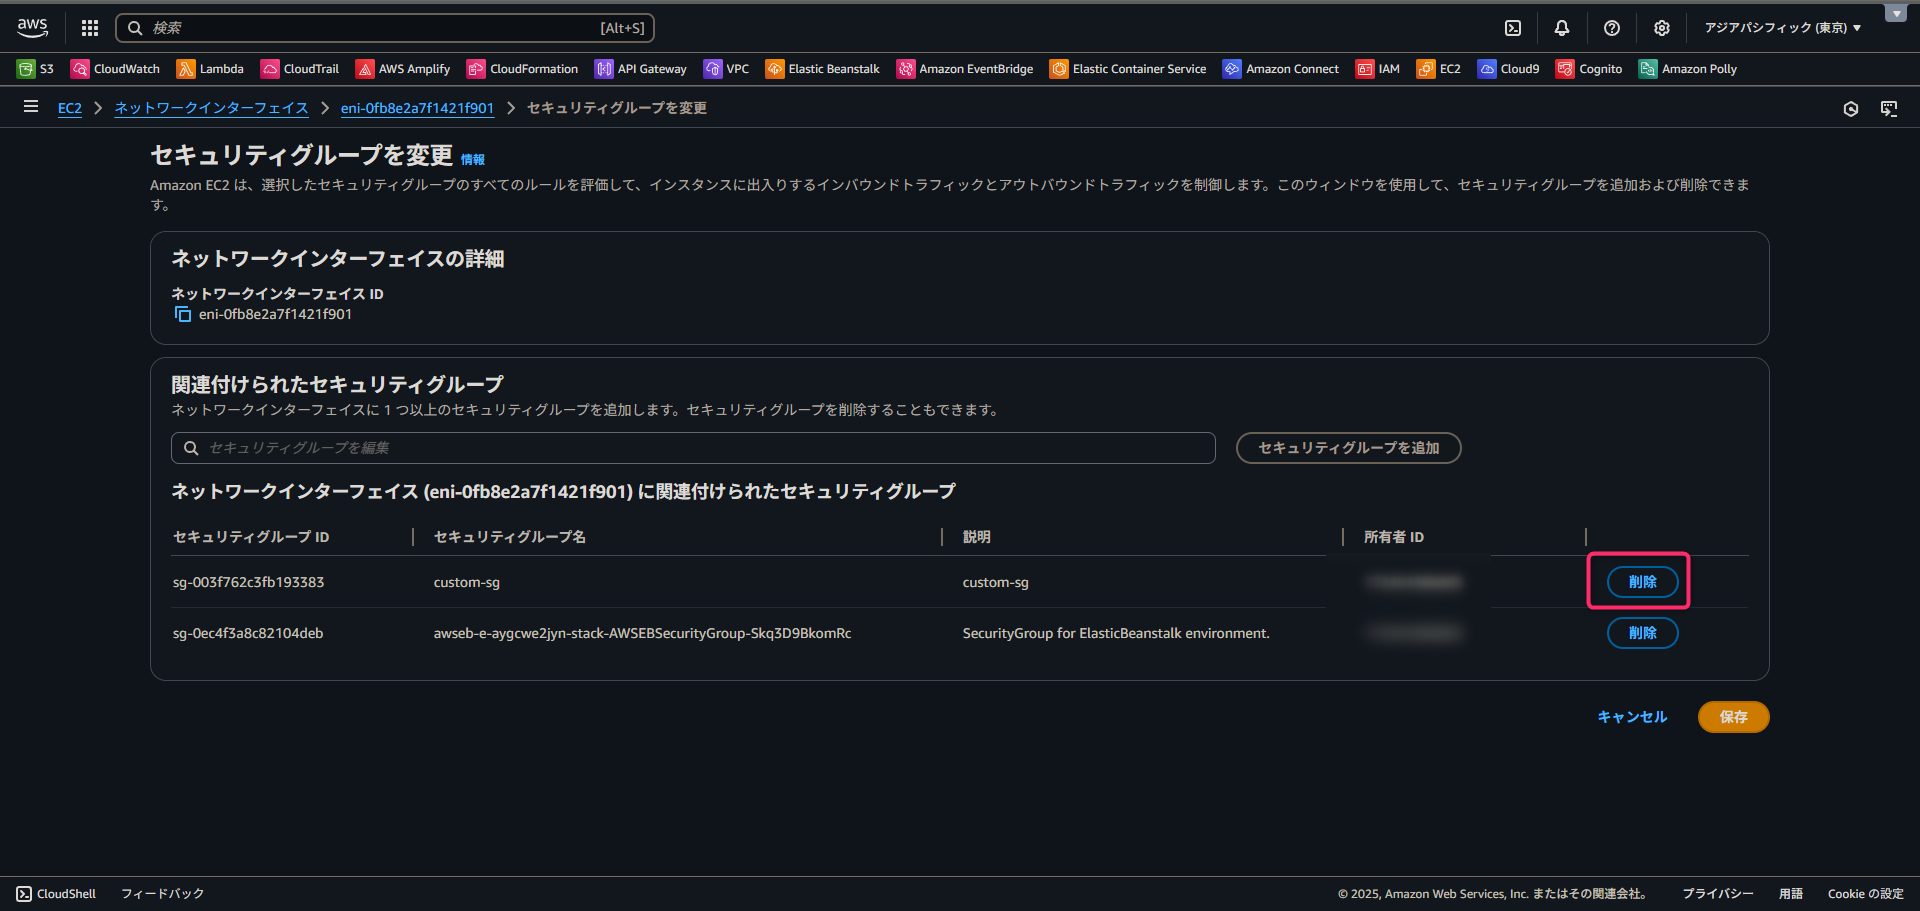Open Amazon Connect from the favorites bar
The image size is (1920, 911).
1281,69
